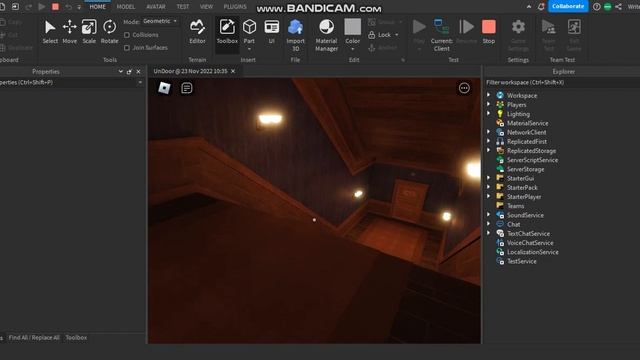The width and height of the screenshot is (640, 360).
Task: Choose the Select tool
Action: [x=50, y=31]
